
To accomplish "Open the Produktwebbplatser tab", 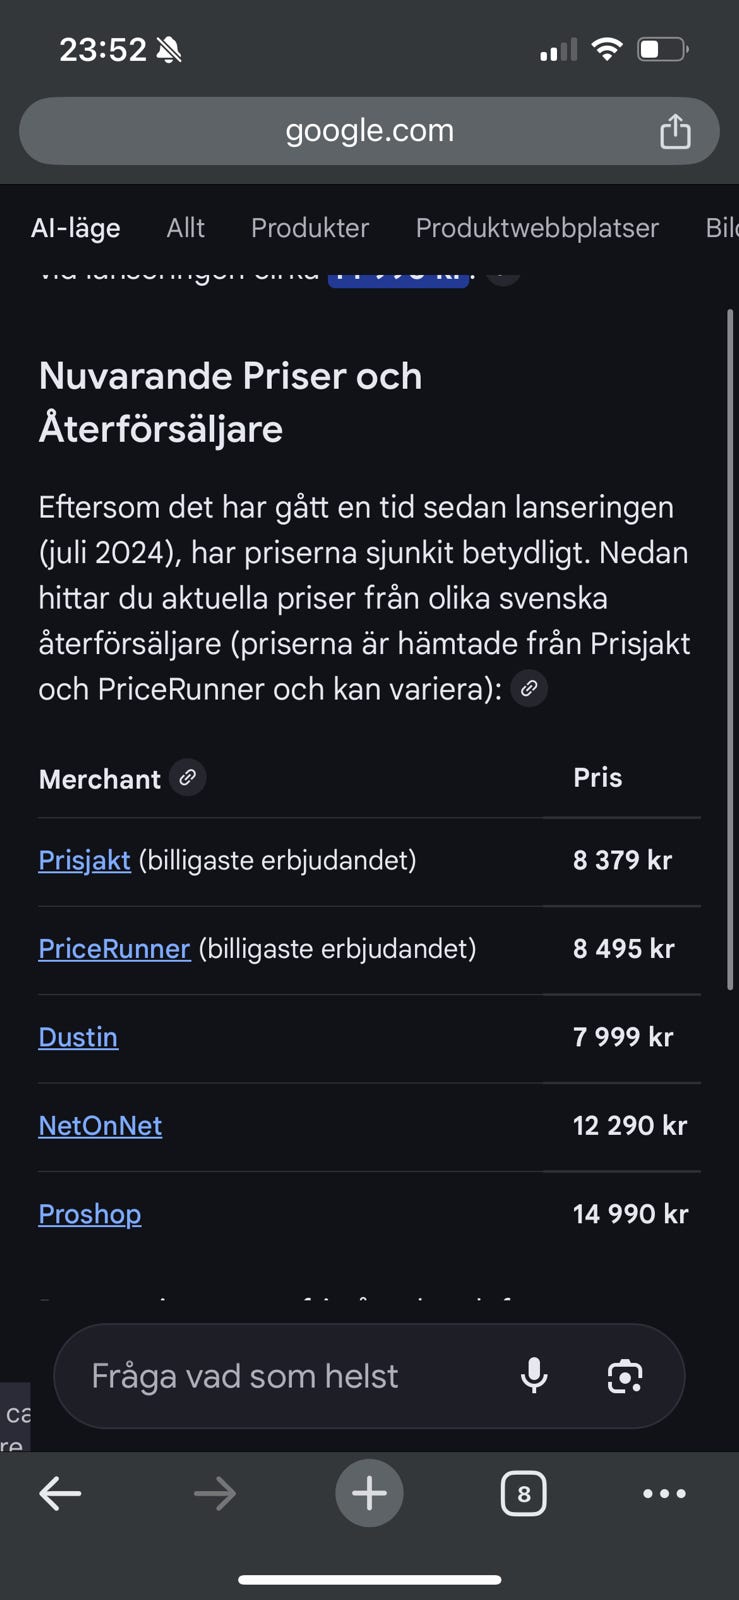I will [537, 228].
